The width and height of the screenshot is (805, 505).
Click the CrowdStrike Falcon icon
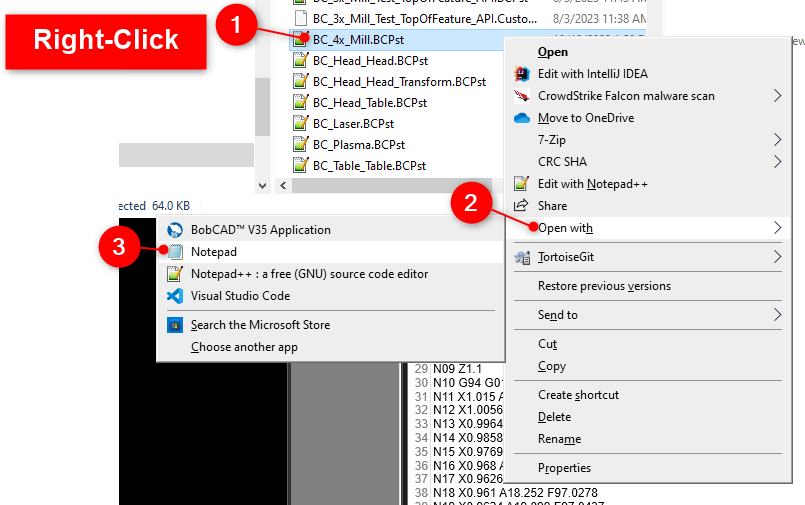click(x=522, y=96)
